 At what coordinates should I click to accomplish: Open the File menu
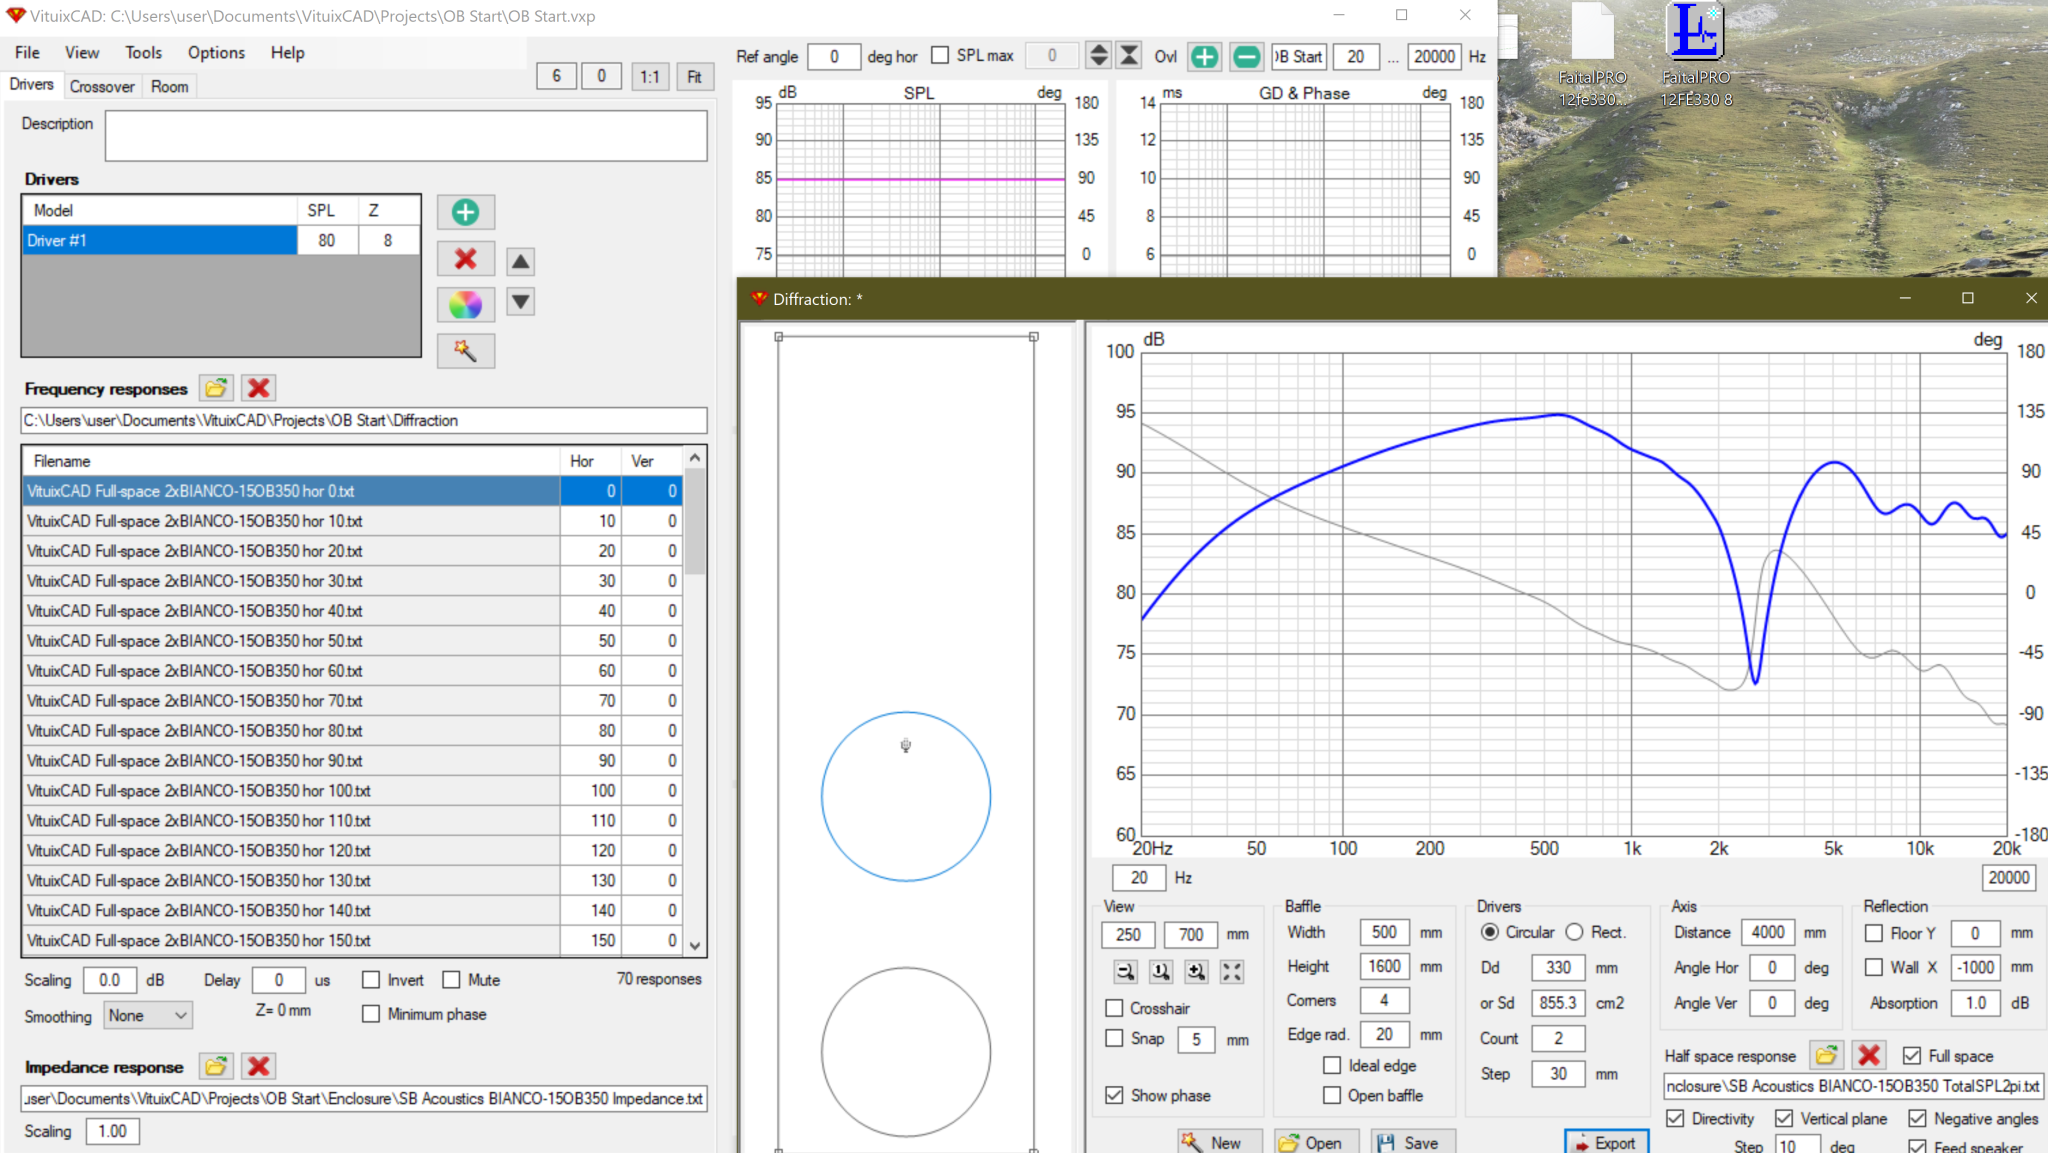click(27, 53)
